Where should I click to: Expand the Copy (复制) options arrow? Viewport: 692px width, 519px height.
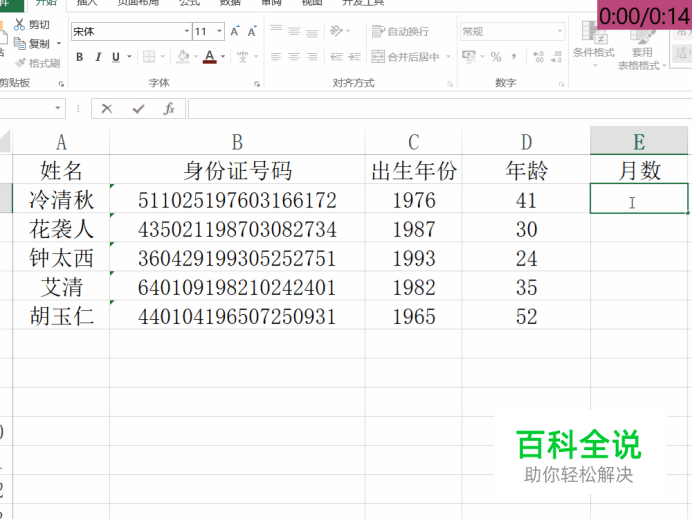pyautogui.click(x=58, y=44)
